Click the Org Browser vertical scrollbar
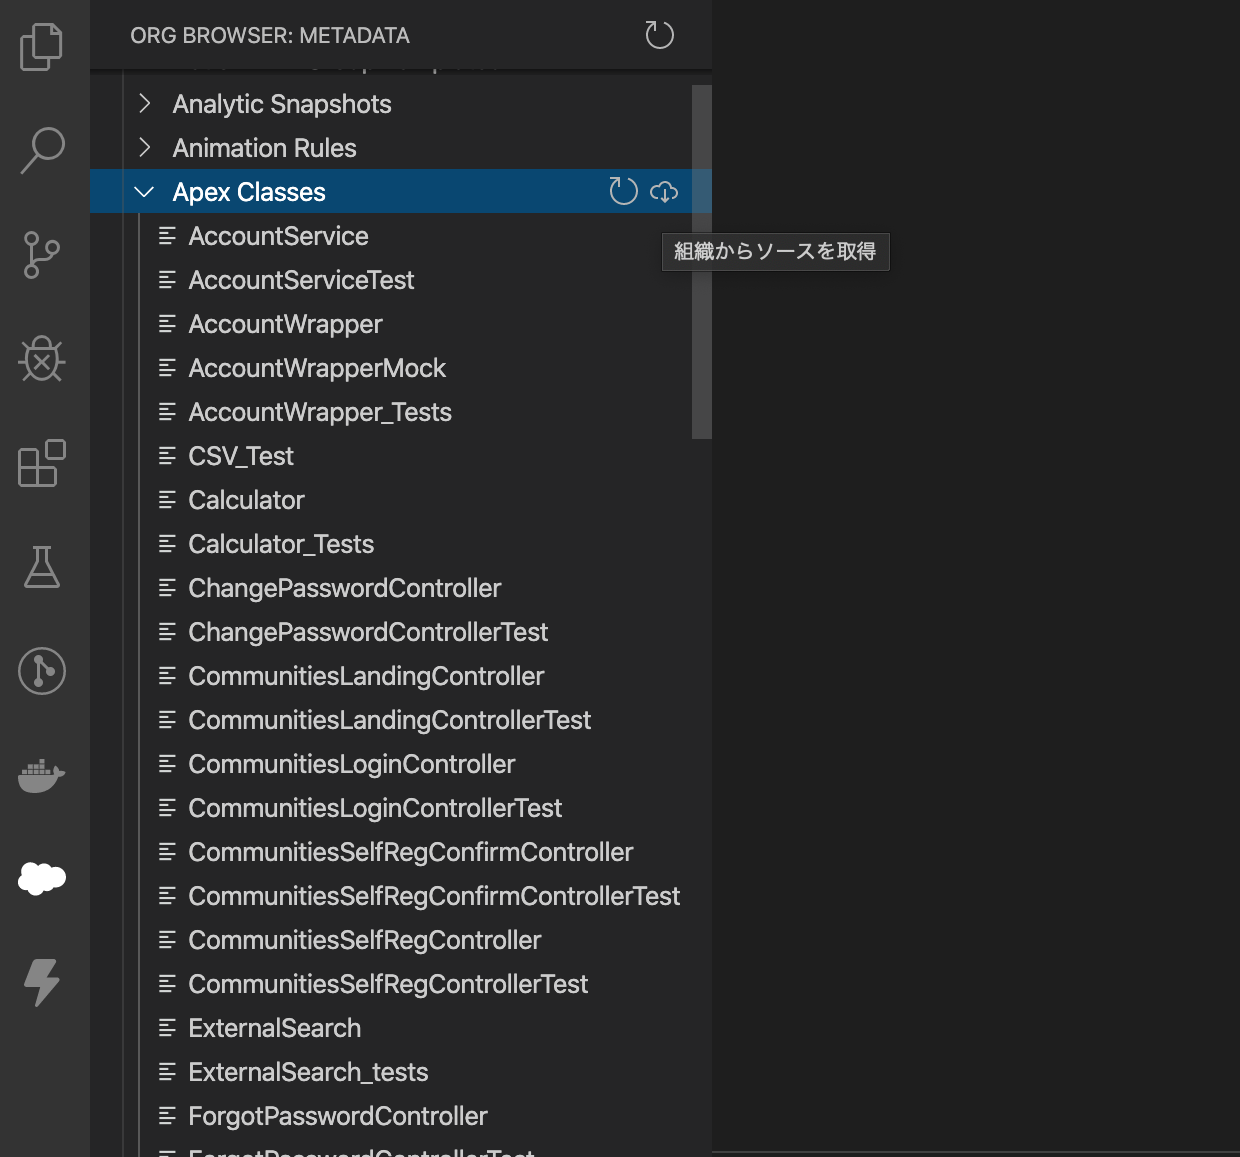This screenshot has height=1157, width=1240. 701,262
